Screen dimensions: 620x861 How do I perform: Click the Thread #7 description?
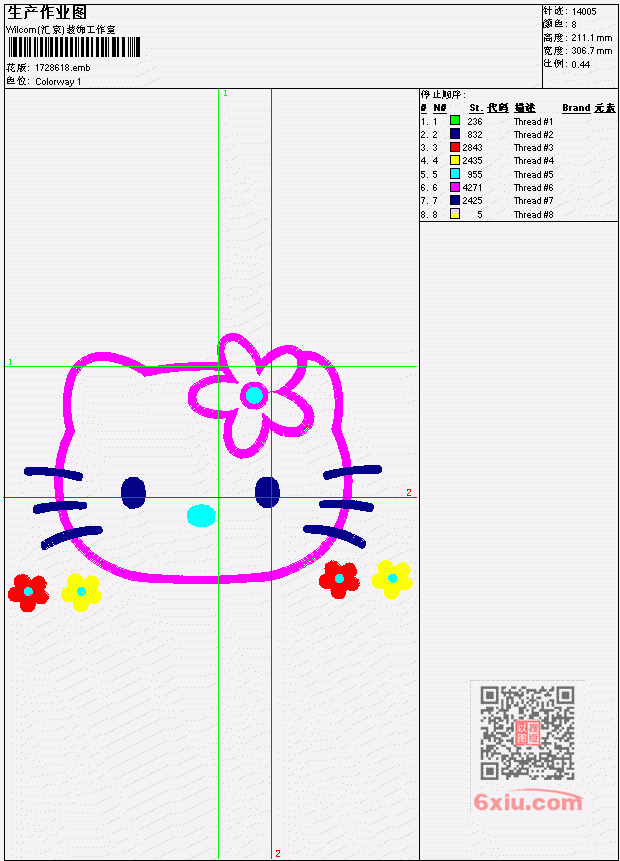533,202
